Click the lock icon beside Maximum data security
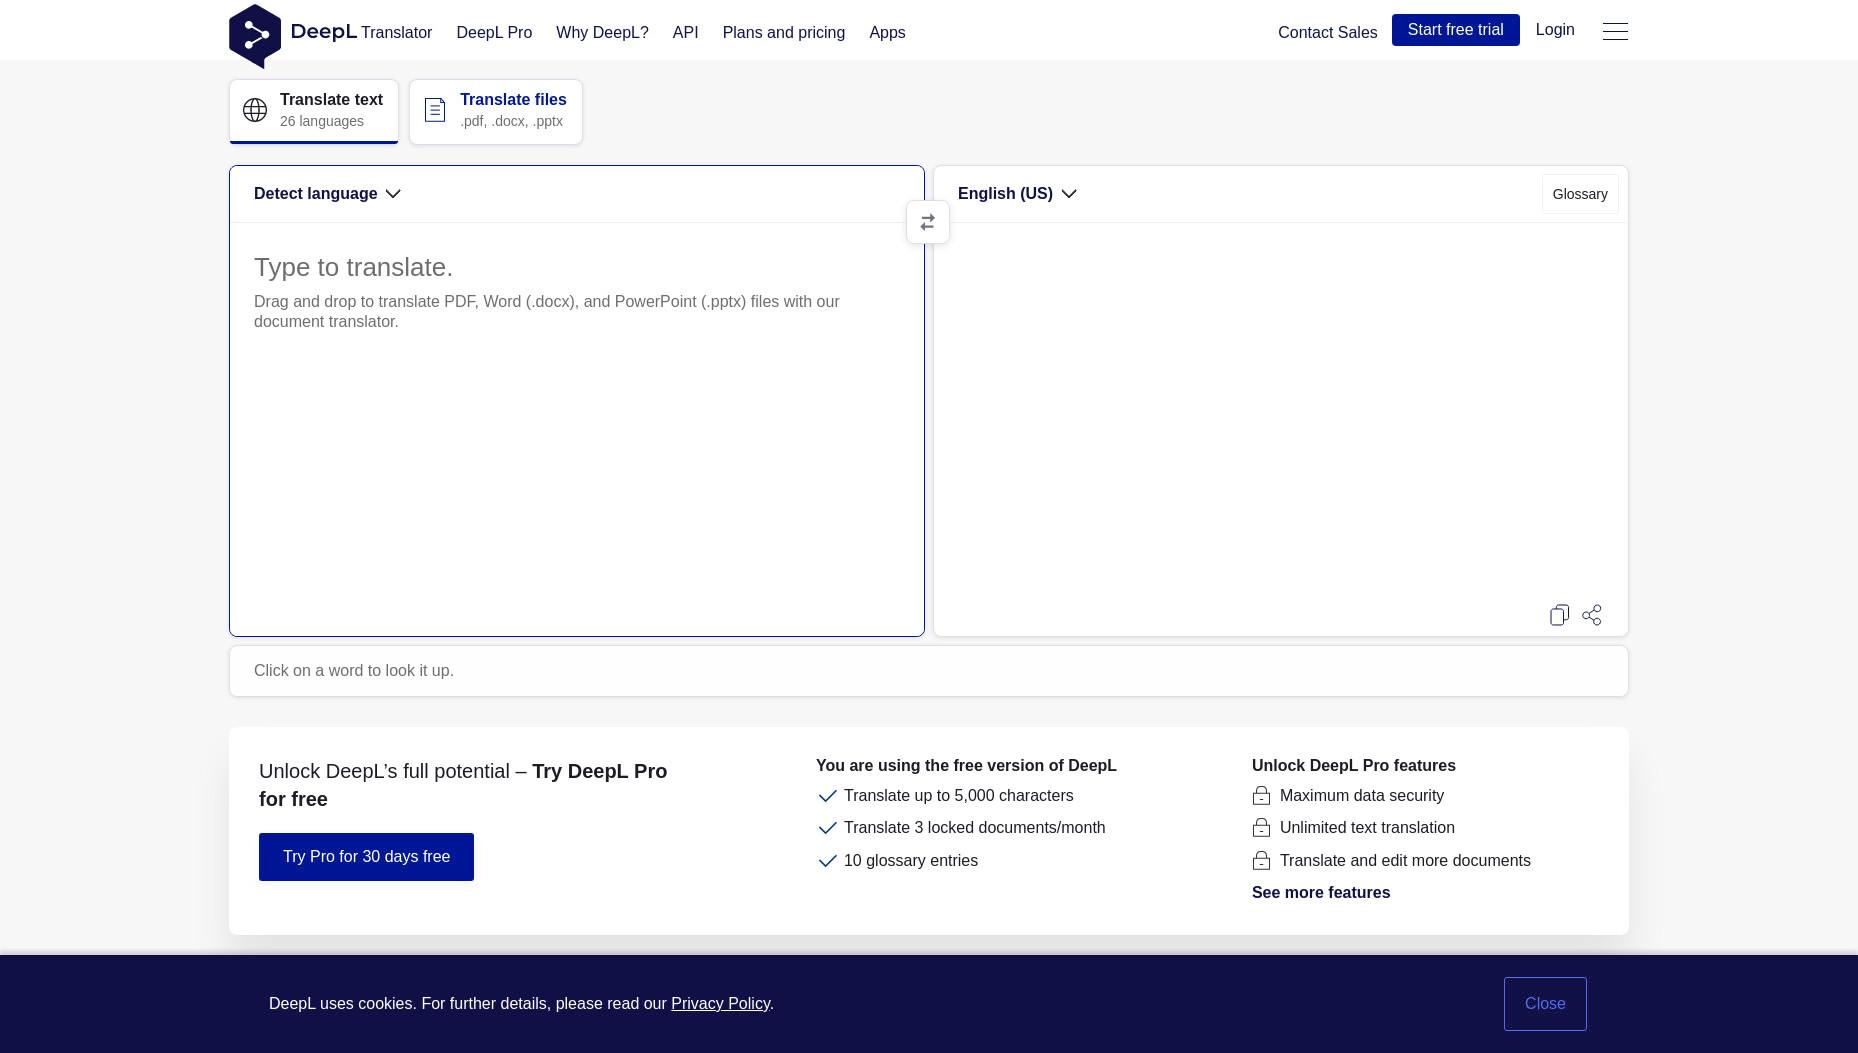 click(x=1261, y=796)
